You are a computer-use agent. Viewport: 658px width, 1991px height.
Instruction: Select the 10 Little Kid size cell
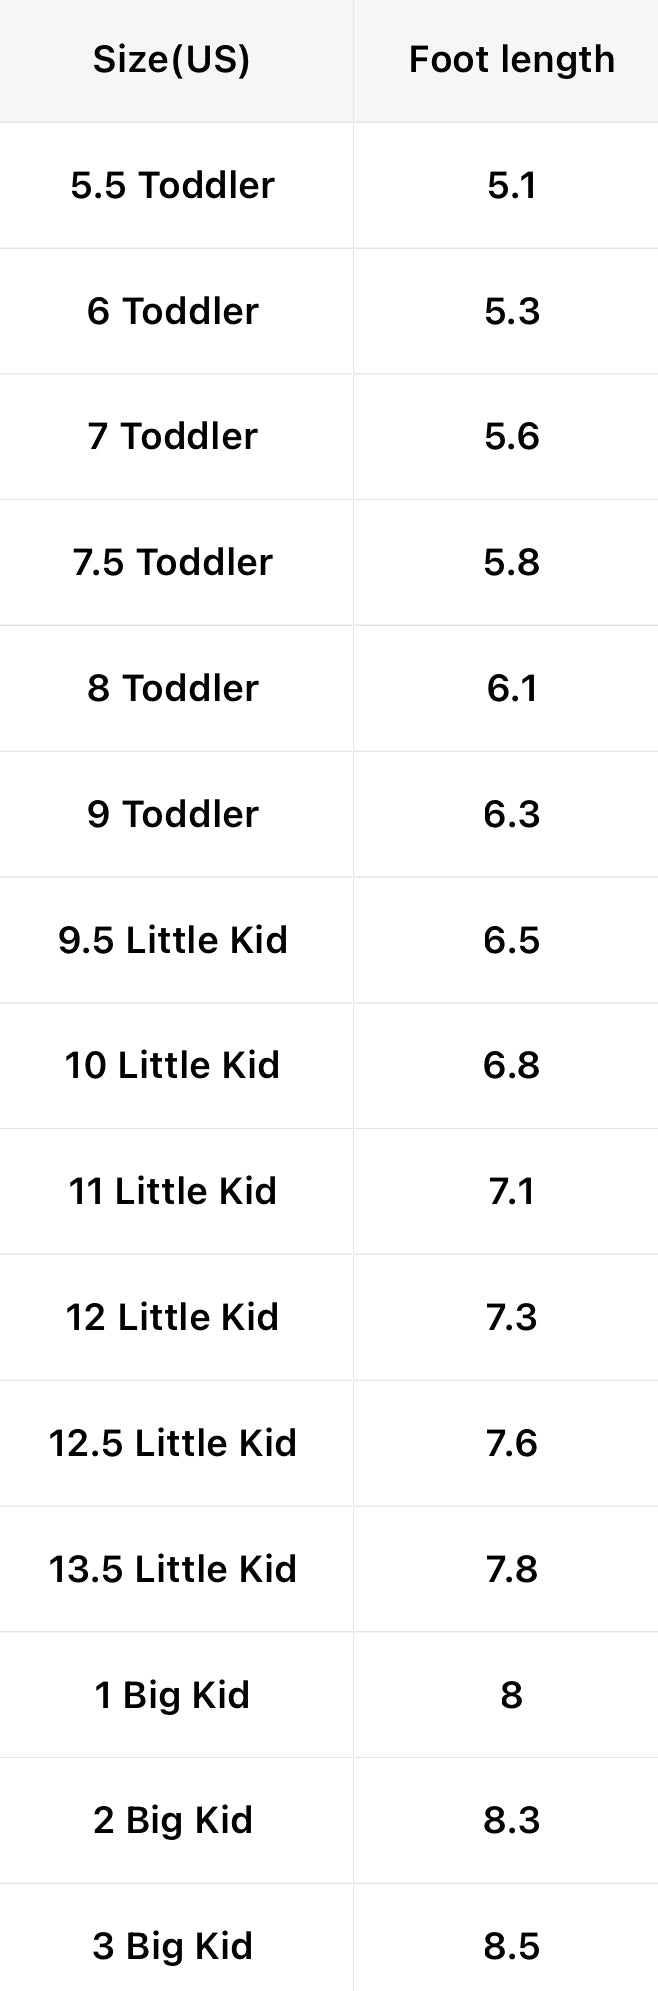[172, 1065]
